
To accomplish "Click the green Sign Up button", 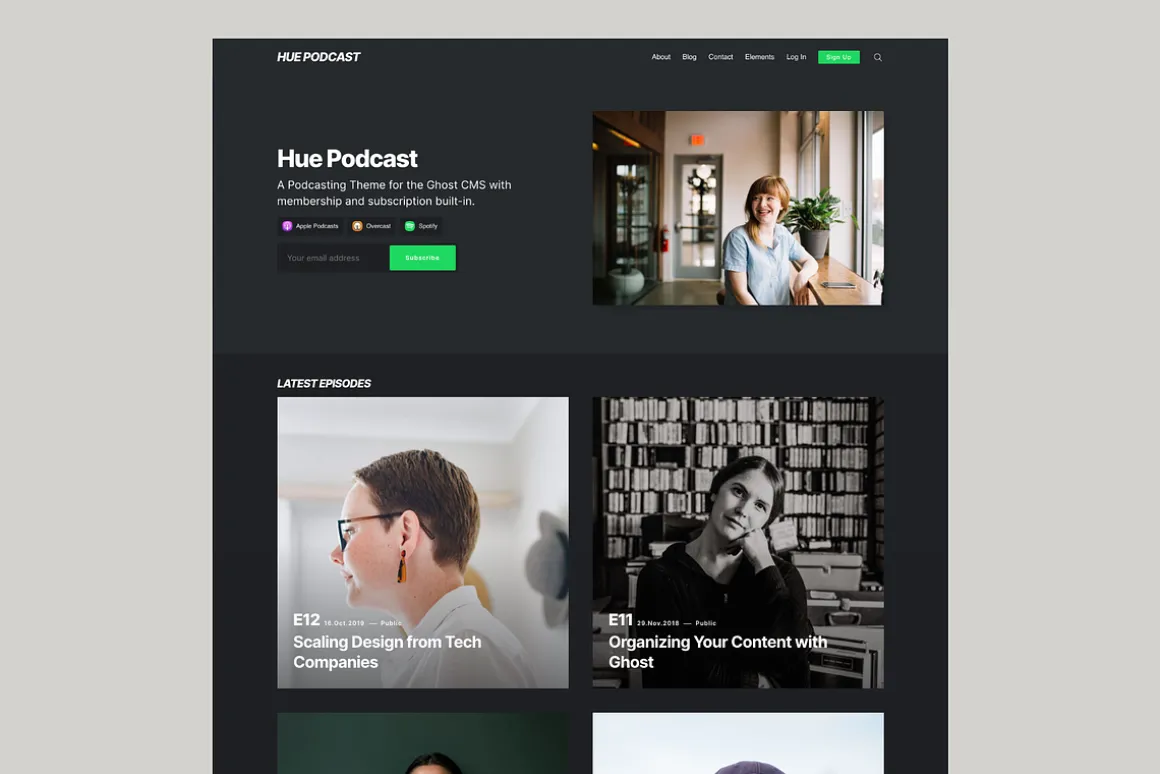I will (838, 57).
